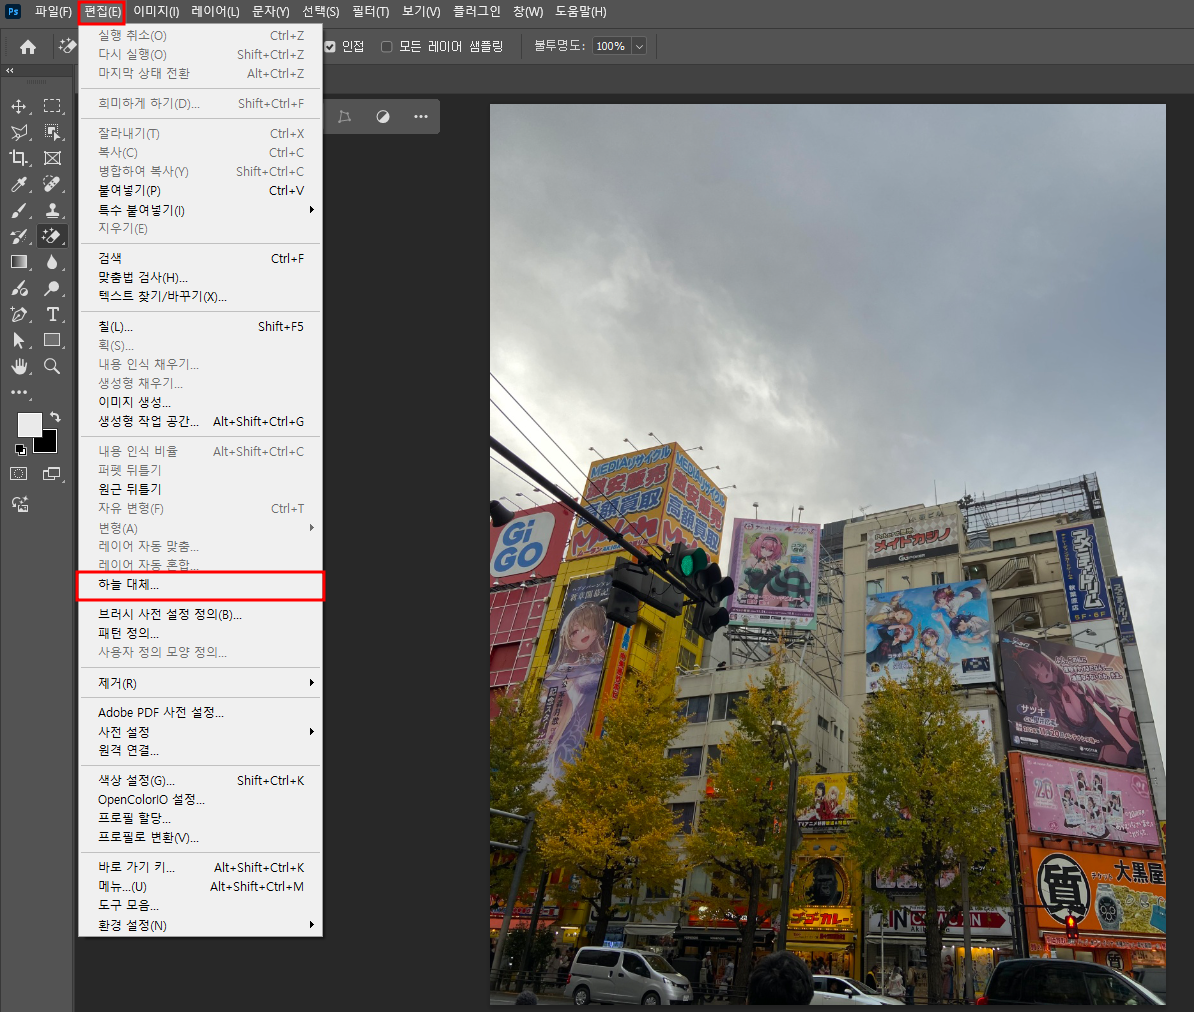This screenshot has height=1012, width=1194.
Task: Choose 칠(L)... from the menu
Action: (x=201, y=327)
